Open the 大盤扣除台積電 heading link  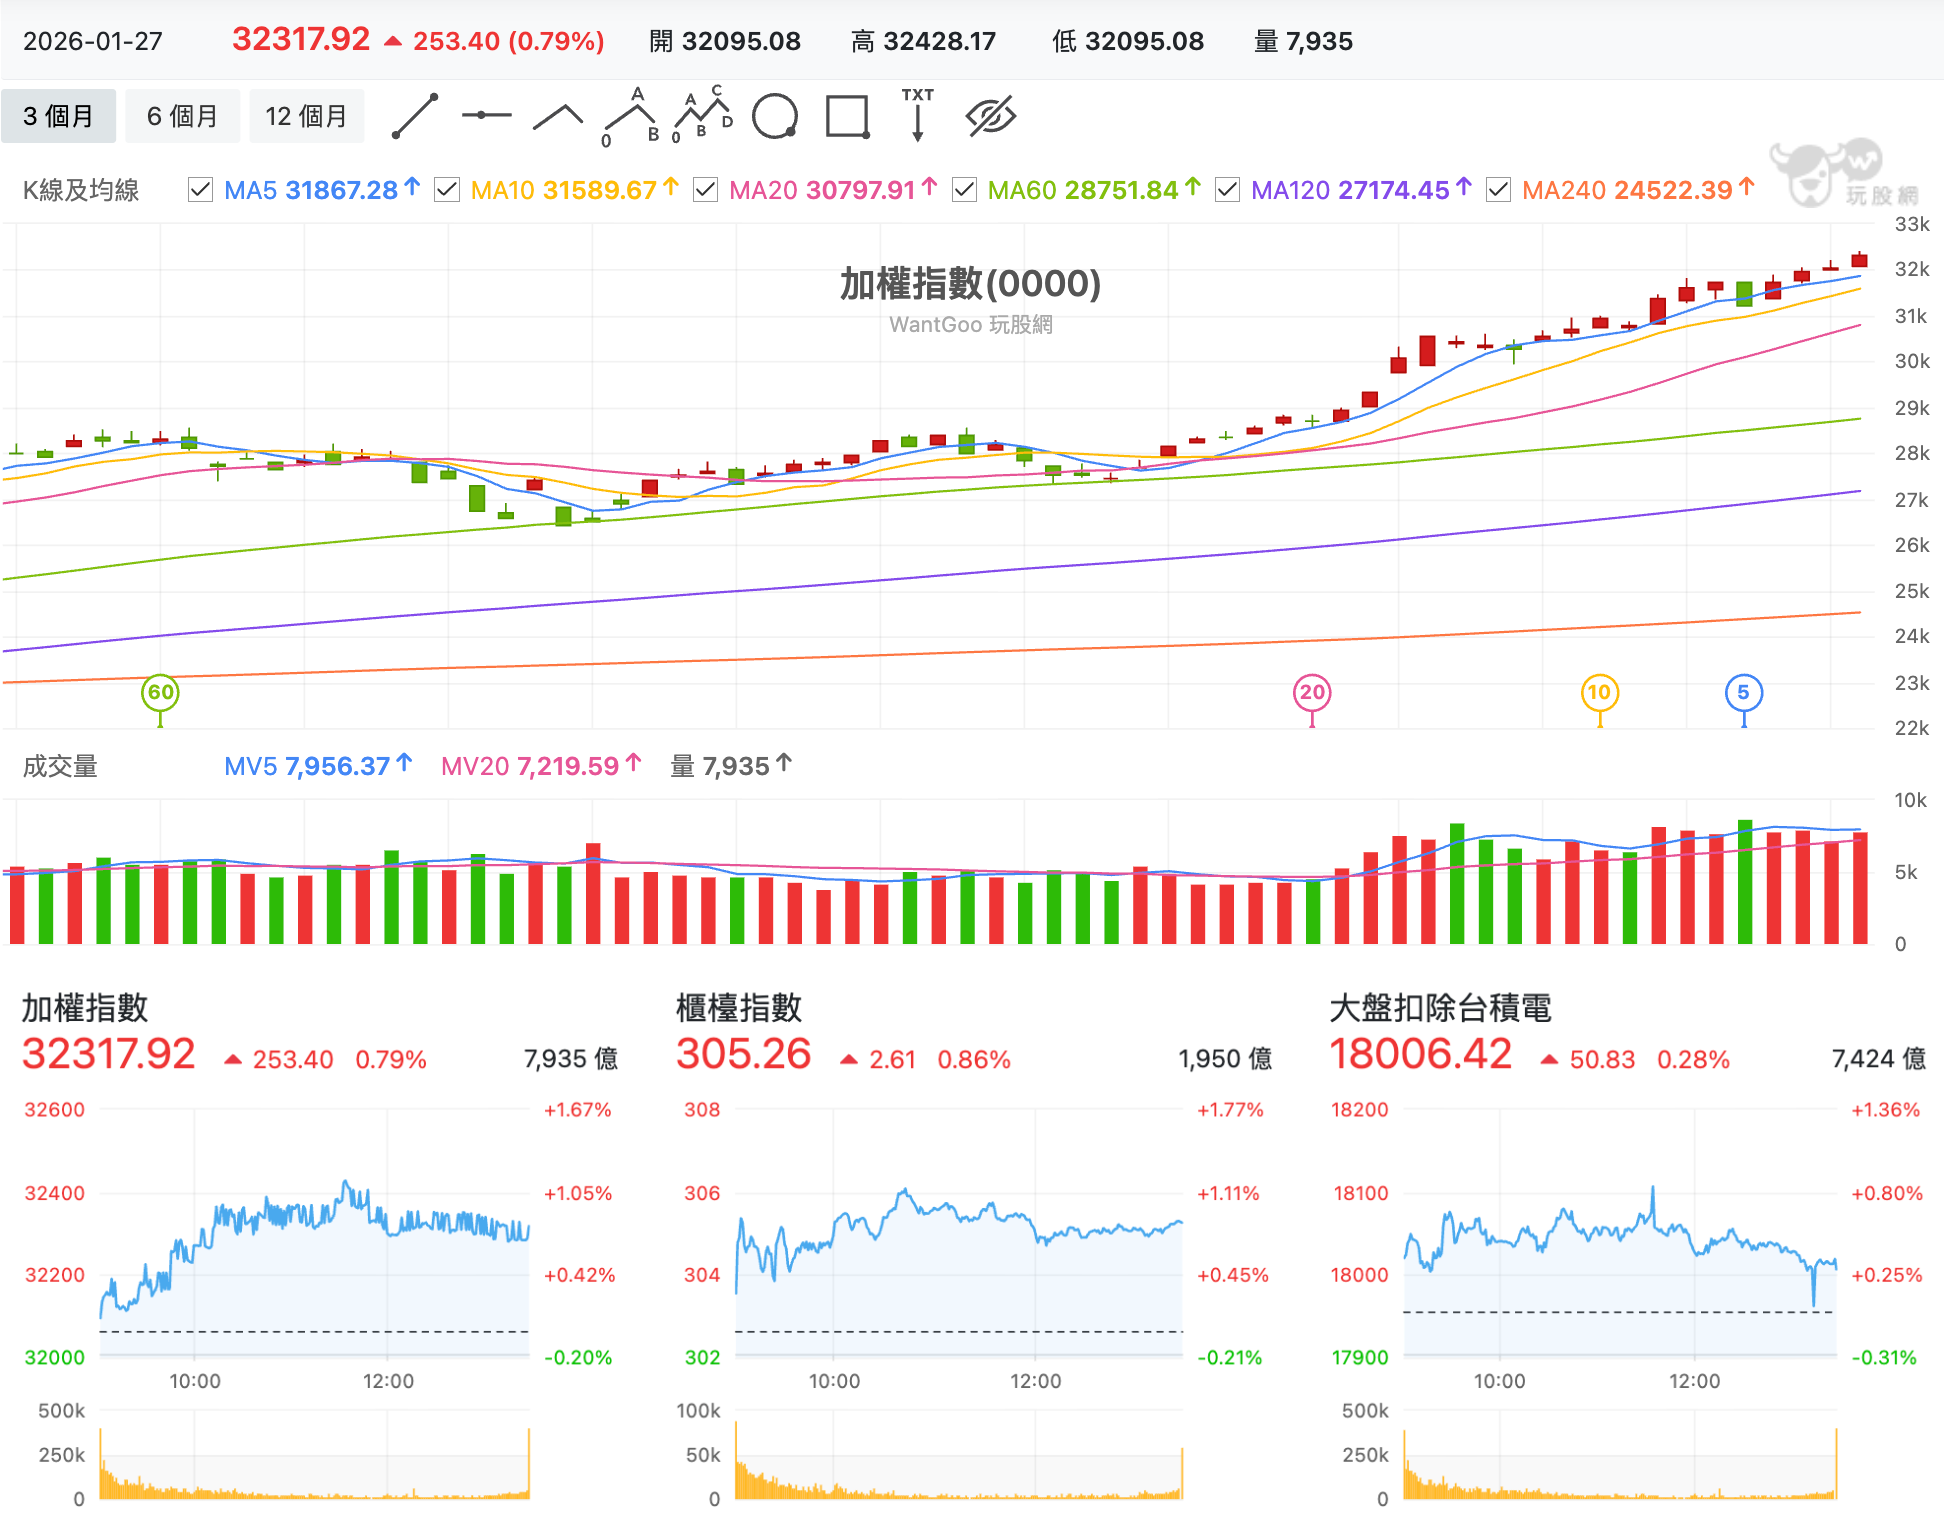coord(1440,1007)
